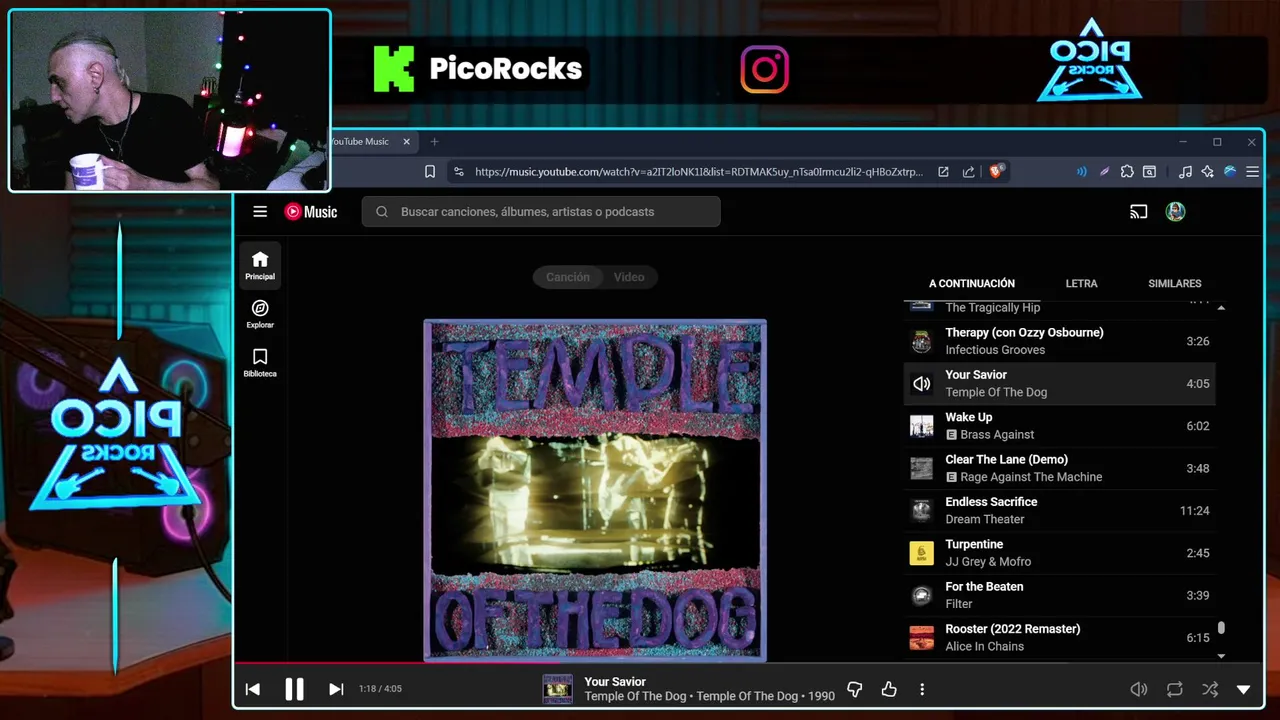Open a new browser tab
The image size is (1280, 720).
(434, 142)
